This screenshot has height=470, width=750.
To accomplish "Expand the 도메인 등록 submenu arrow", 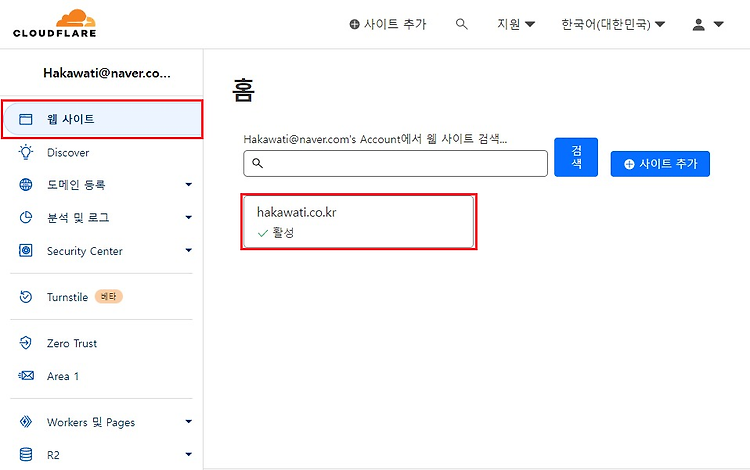I will [188, 185].
